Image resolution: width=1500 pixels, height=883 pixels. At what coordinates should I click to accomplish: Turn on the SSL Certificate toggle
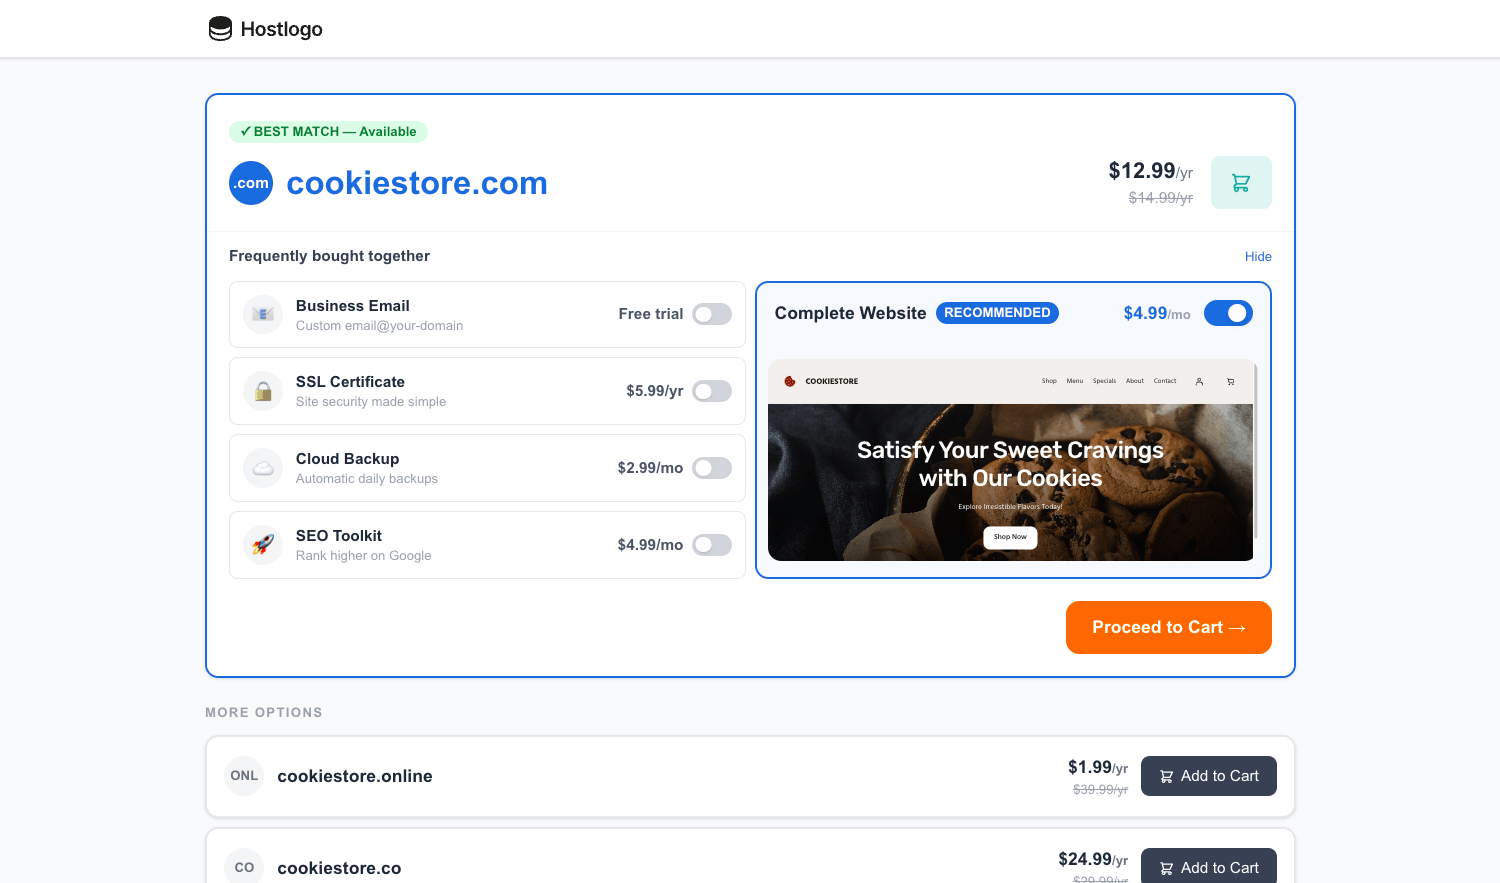point(712,391)
